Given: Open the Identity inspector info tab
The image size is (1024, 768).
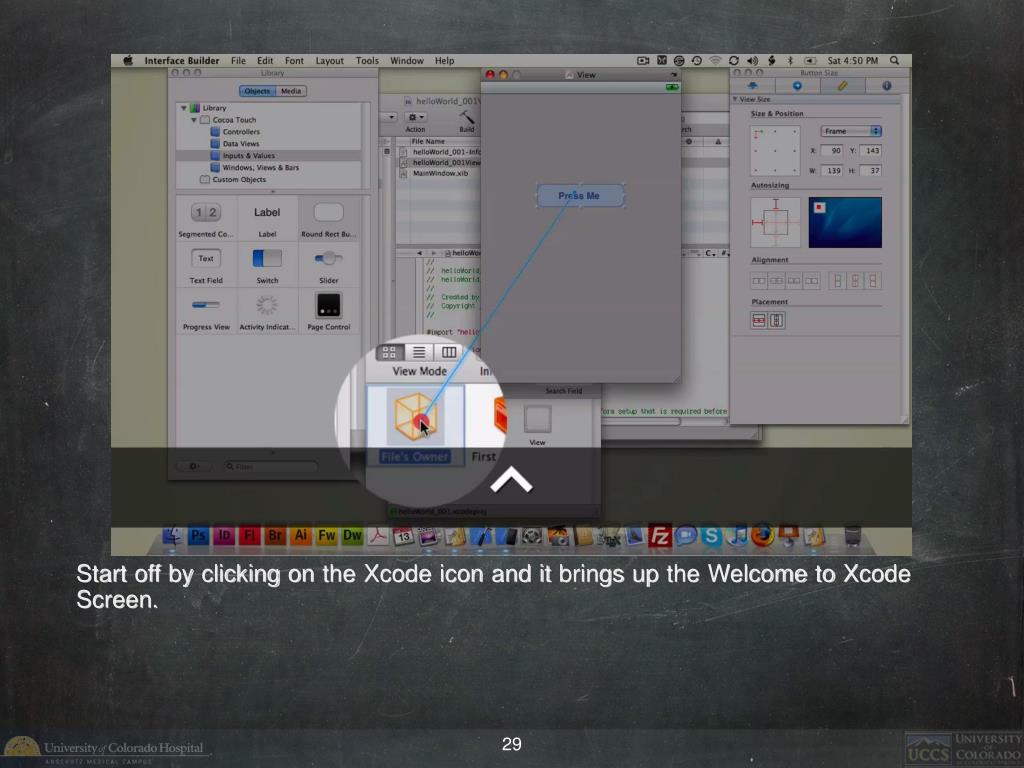Looking at the screenshot, I should [886, 86].
